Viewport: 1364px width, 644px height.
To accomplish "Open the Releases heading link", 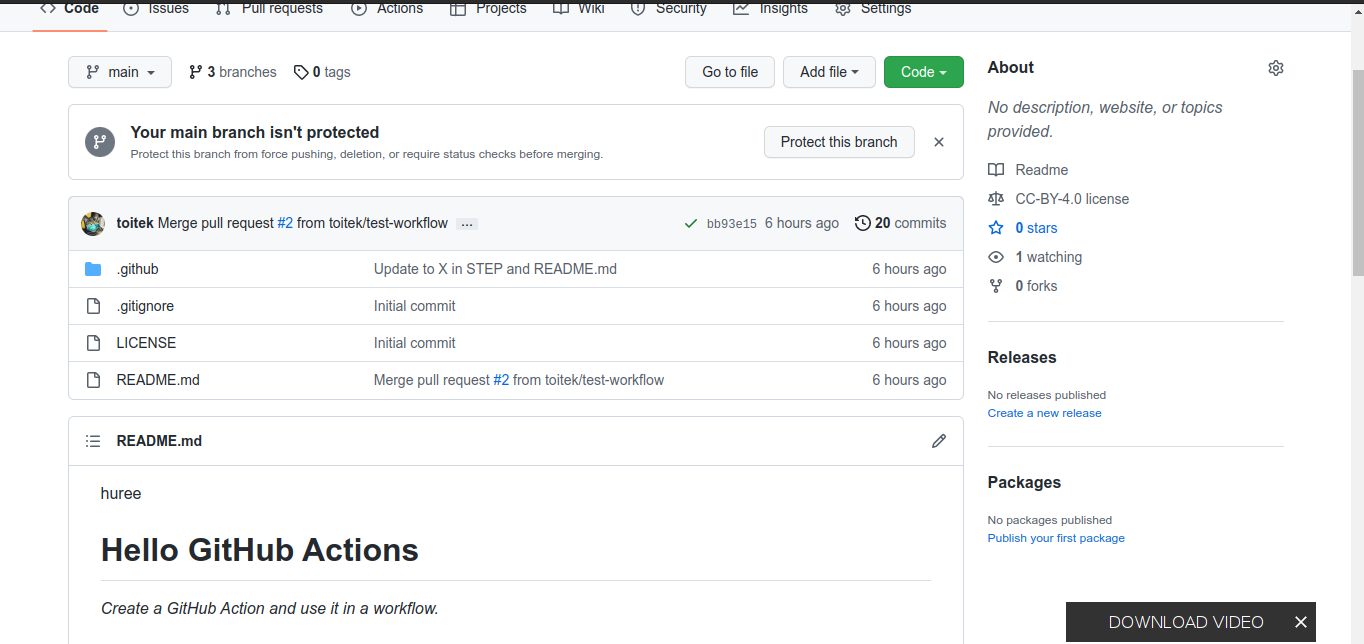I will click(1022, 358).
